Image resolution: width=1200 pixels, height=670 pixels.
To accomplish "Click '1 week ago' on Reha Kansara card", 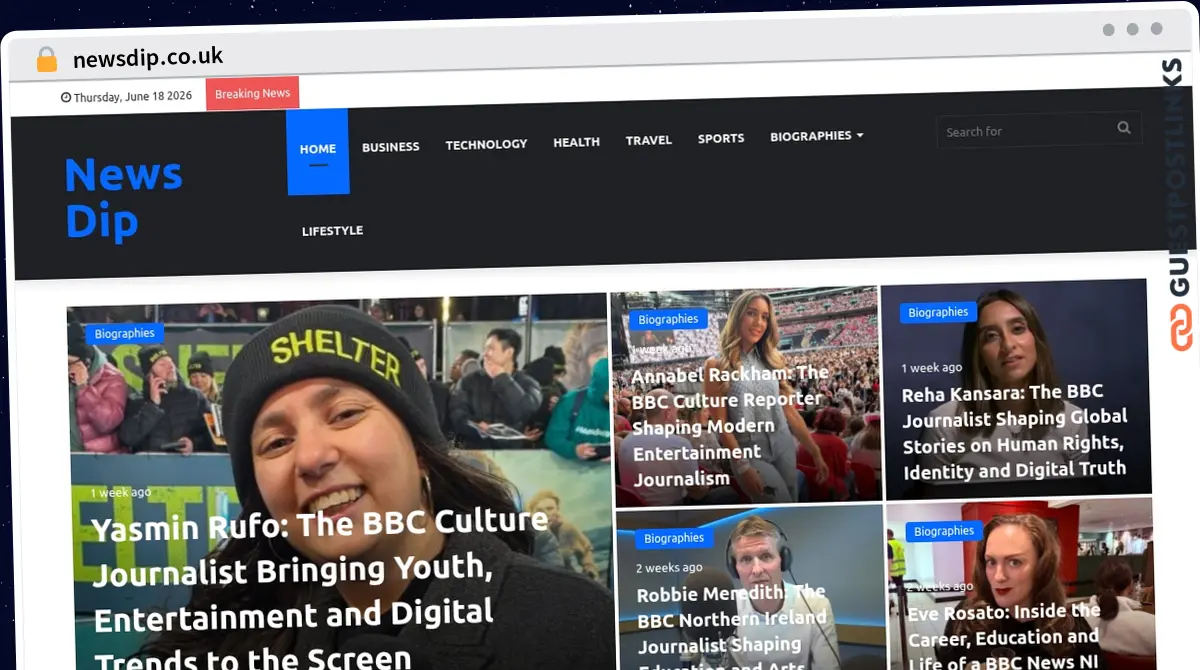I will point(931,368).
